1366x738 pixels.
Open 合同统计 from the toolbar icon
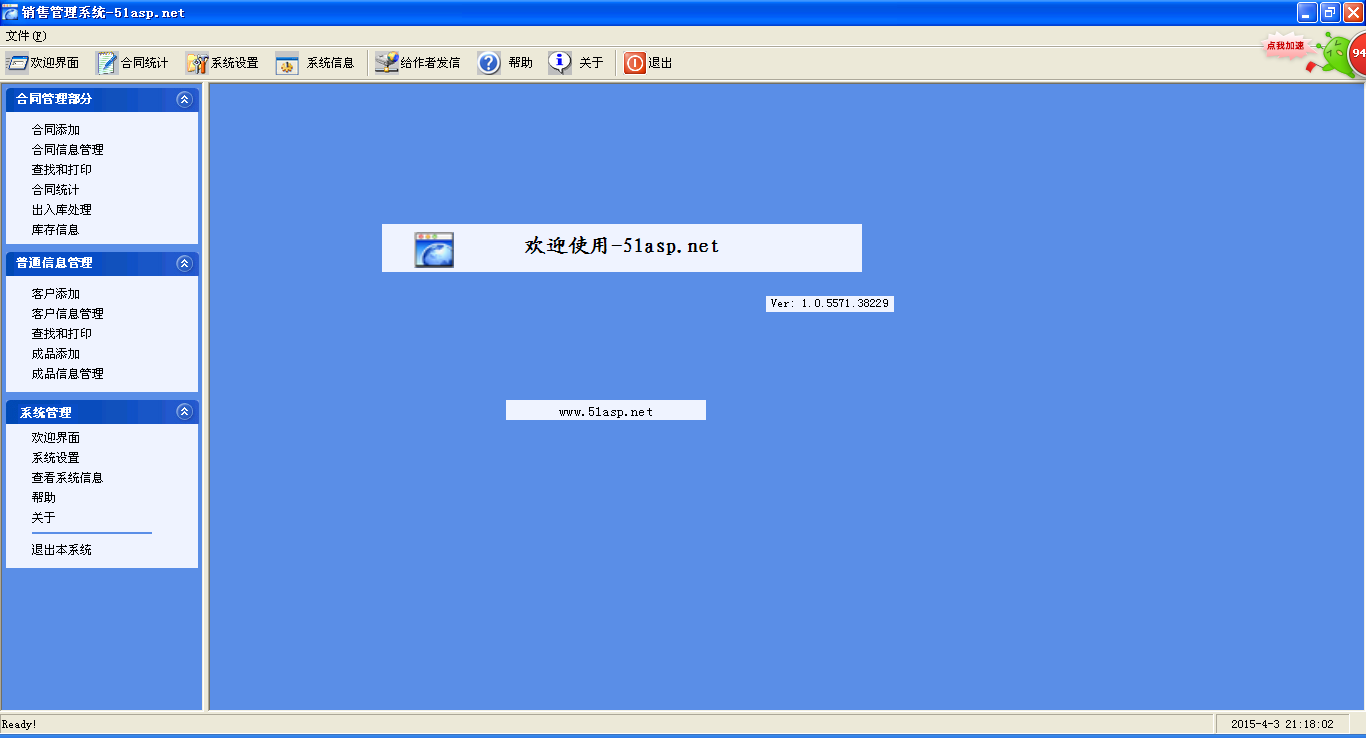coord(107,63)
